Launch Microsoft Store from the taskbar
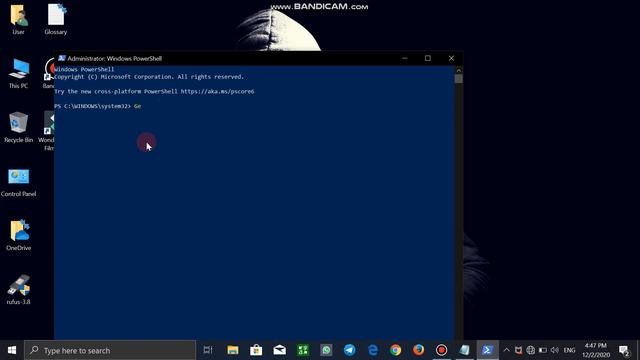Image resolution: width=640 pixels, height=360 pixels. [x=256, y=350]
